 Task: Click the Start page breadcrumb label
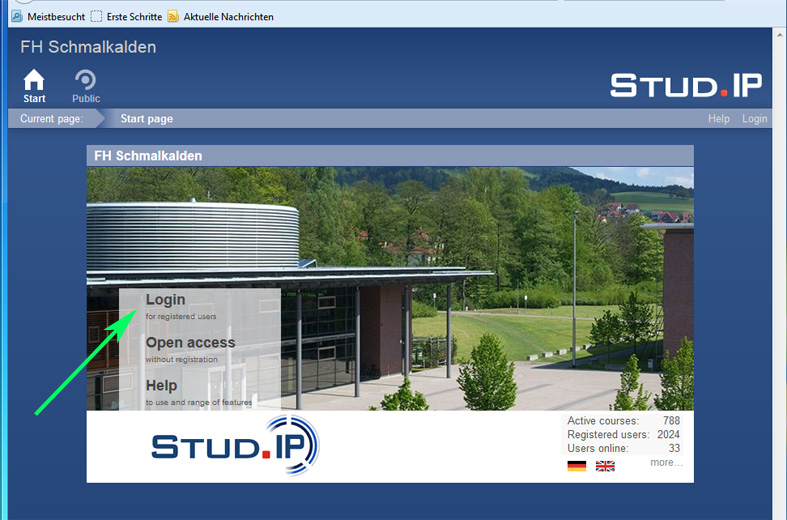pos(147,118)
